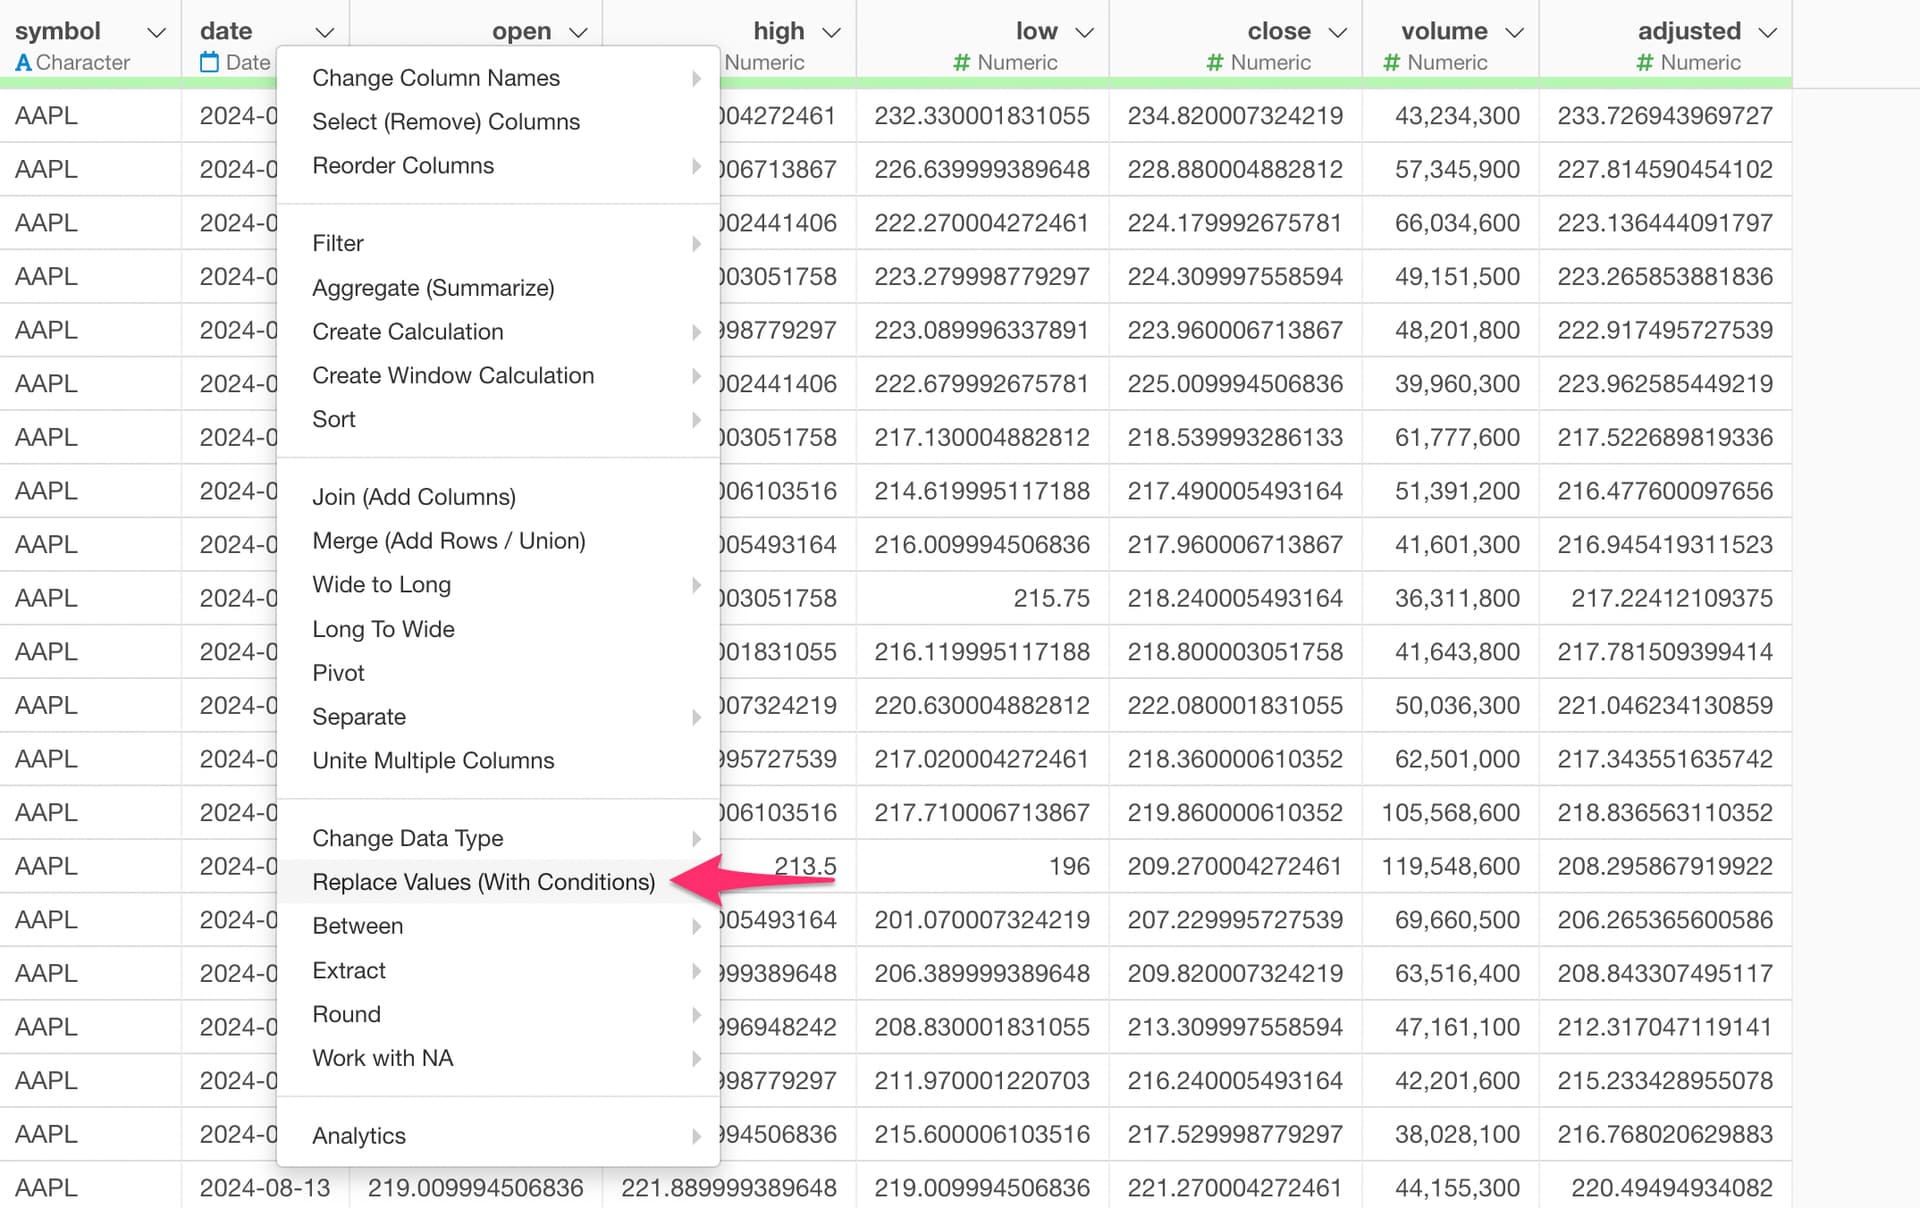Open the Extract submenu

click(498, 970)
